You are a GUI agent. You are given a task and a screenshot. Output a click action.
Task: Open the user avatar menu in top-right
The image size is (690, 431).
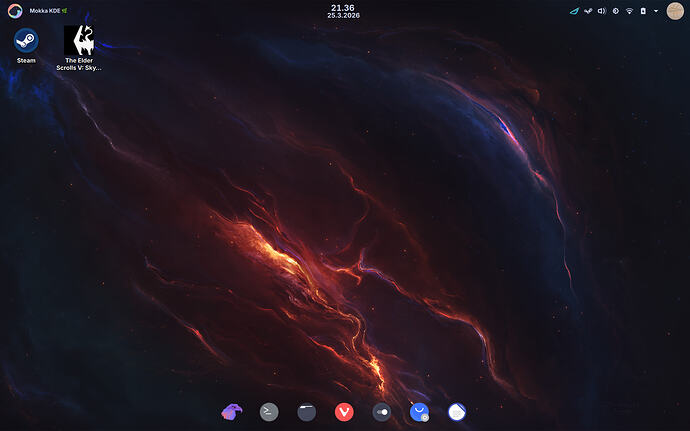tap(675, 10)
